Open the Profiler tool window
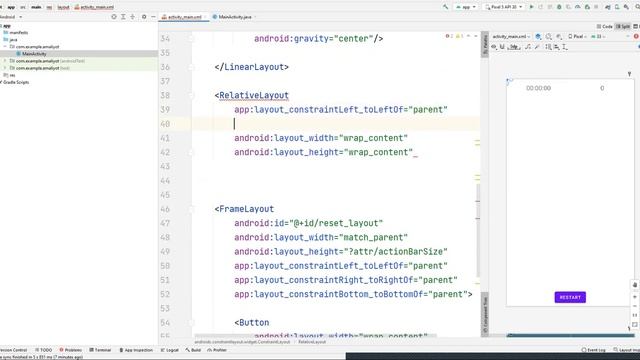 pyautogui.click(x=217, y=350)
